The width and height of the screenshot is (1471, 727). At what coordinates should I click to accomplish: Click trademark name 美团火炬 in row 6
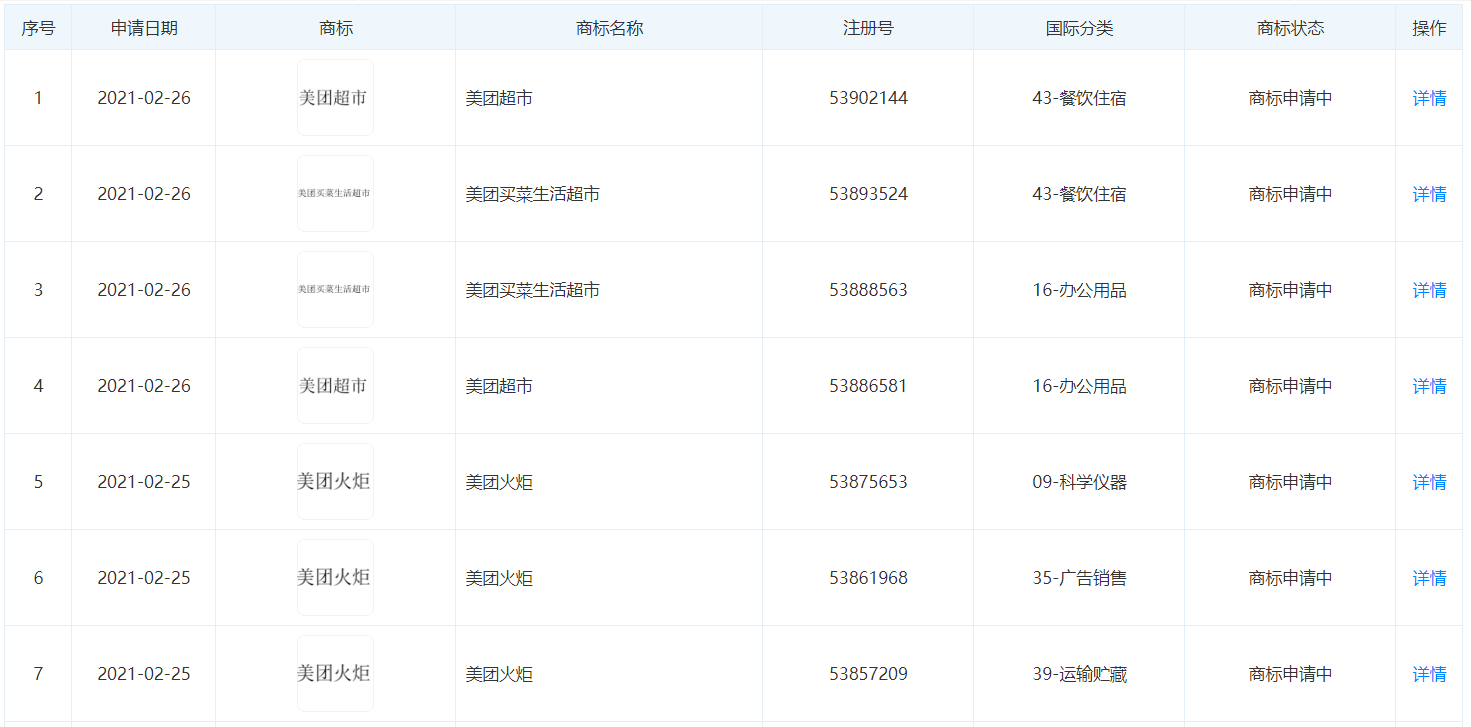499,578
